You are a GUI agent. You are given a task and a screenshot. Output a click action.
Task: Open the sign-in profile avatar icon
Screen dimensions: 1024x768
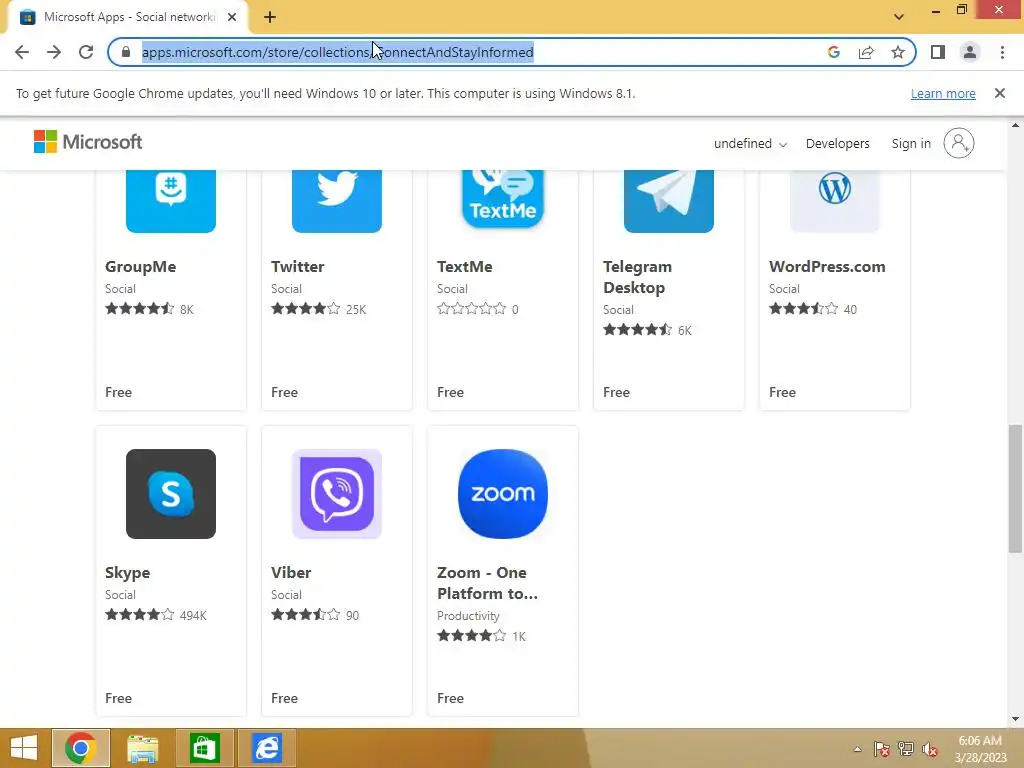[x=958, y=143]
